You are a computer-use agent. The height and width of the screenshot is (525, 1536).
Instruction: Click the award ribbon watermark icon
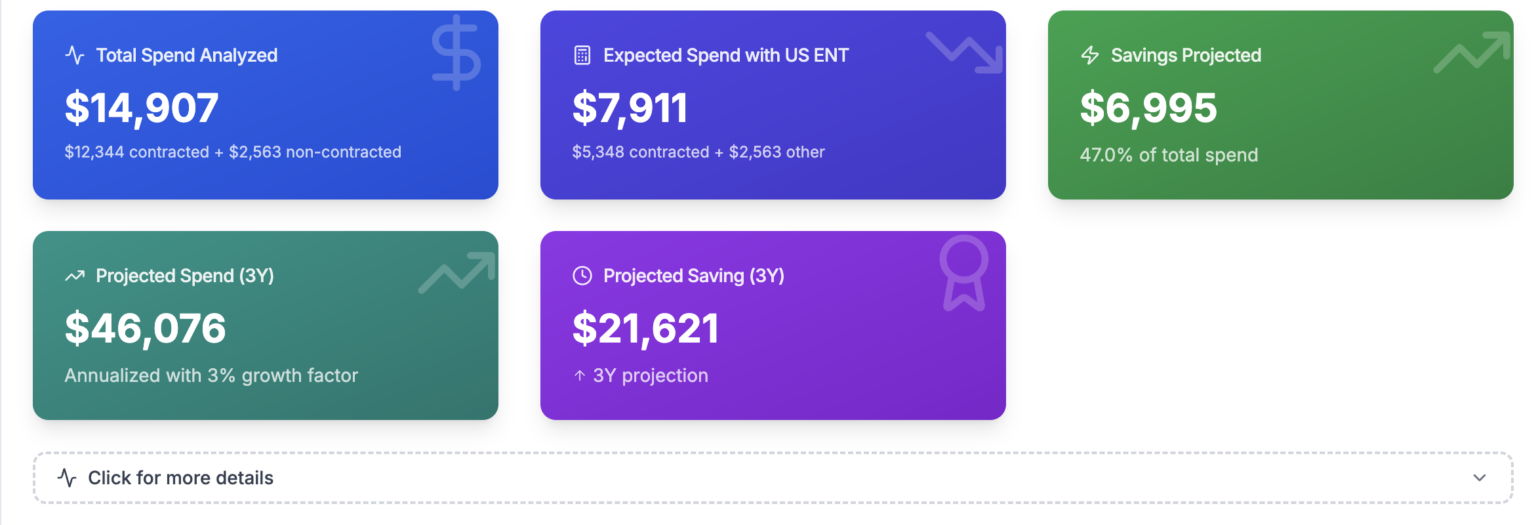click(963, 273)
